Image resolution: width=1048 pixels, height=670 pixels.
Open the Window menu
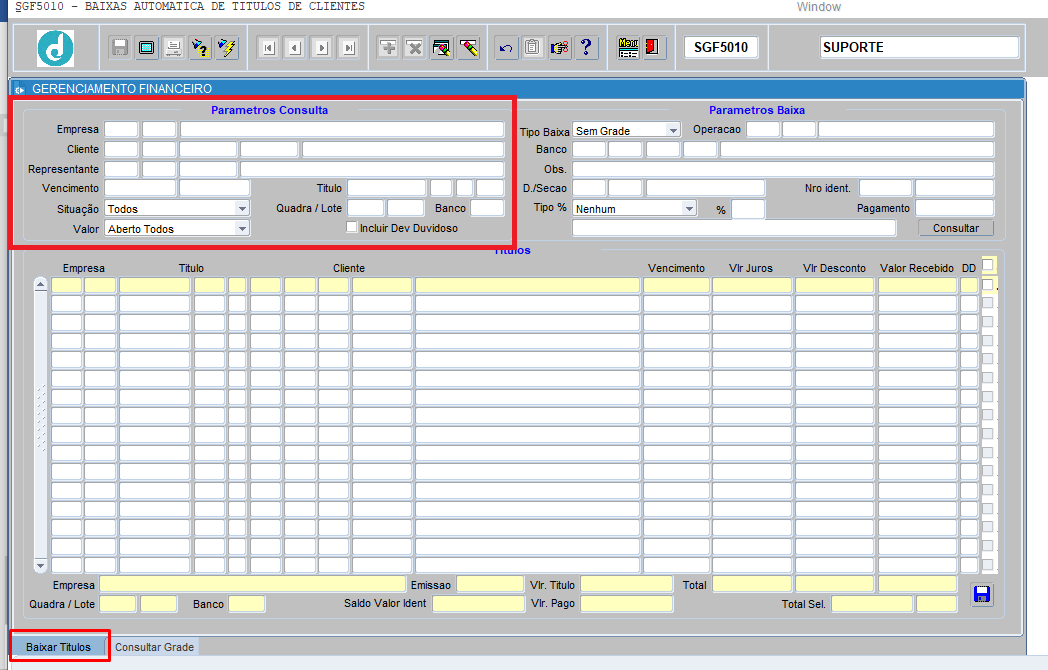[818, 7]
